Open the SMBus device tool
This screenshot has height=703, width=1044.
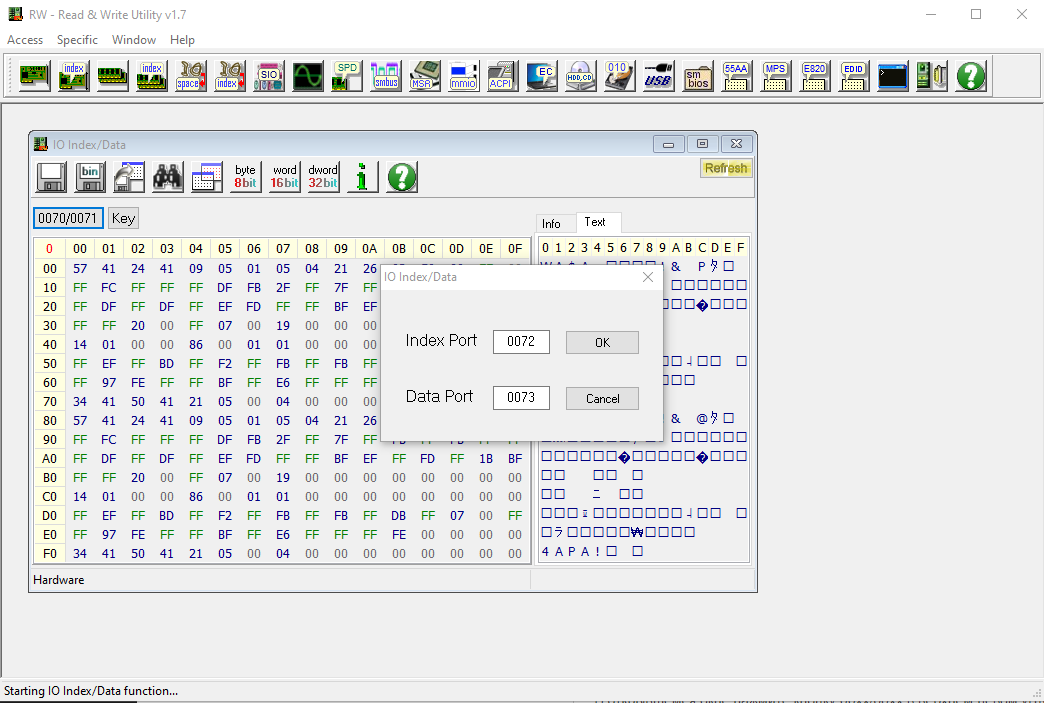385,76
